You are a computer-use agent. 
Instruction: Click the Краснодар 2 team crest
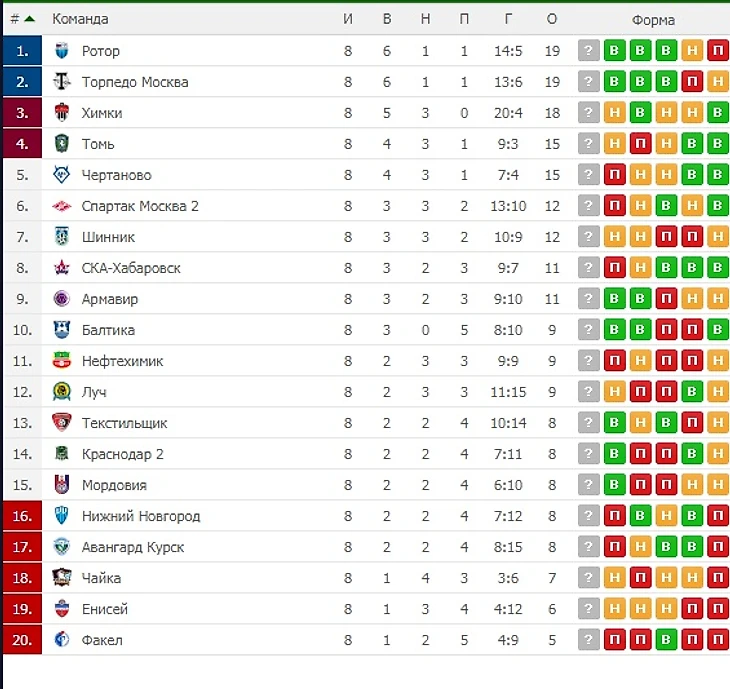(62, 454)
